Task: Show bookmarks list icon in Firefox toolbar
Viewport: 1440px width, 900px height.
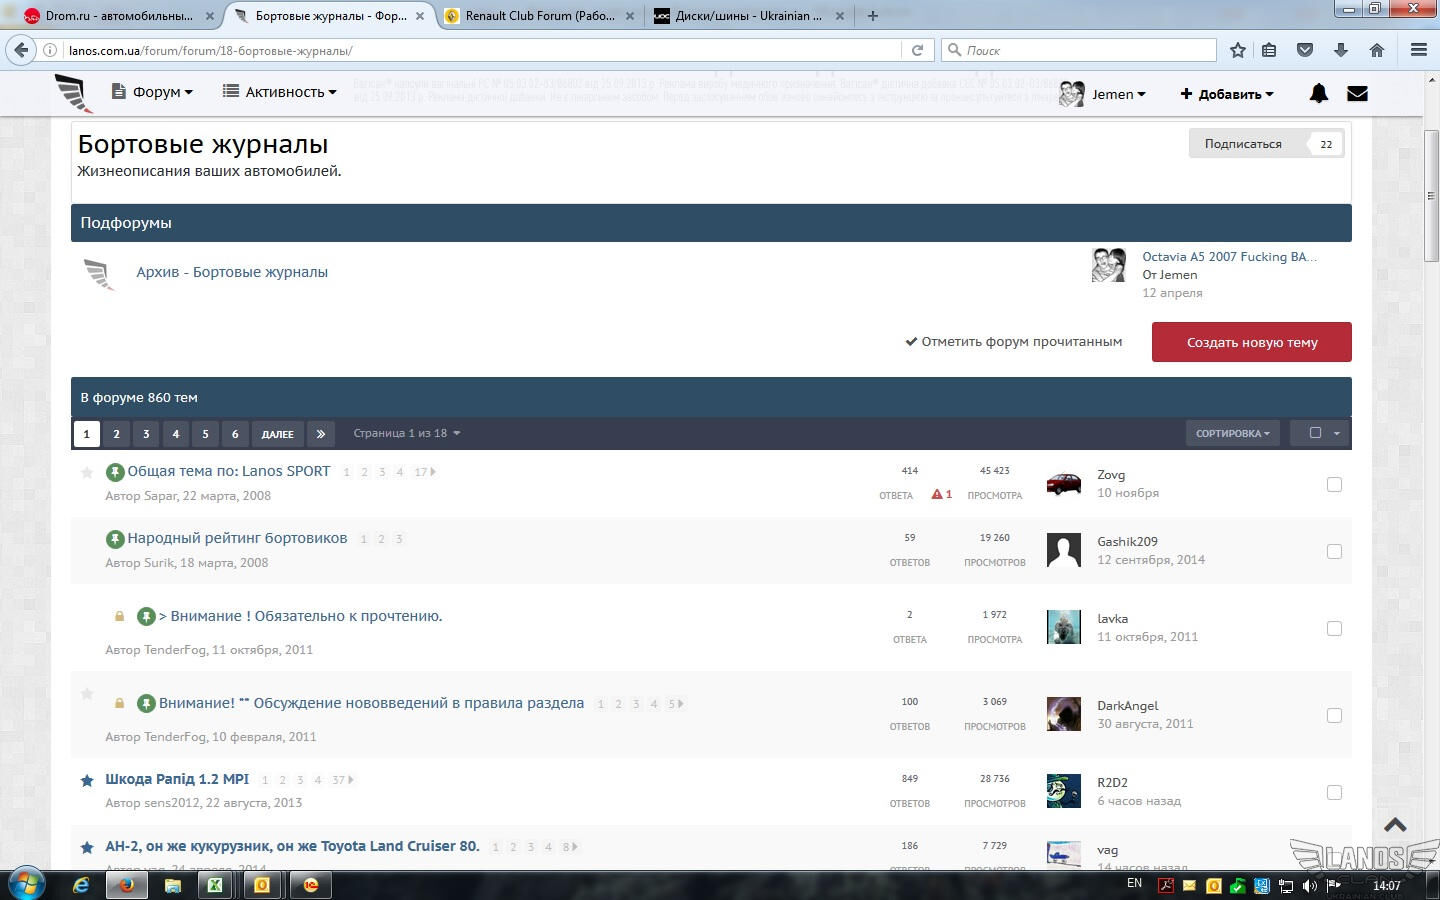Action: 1270,50
